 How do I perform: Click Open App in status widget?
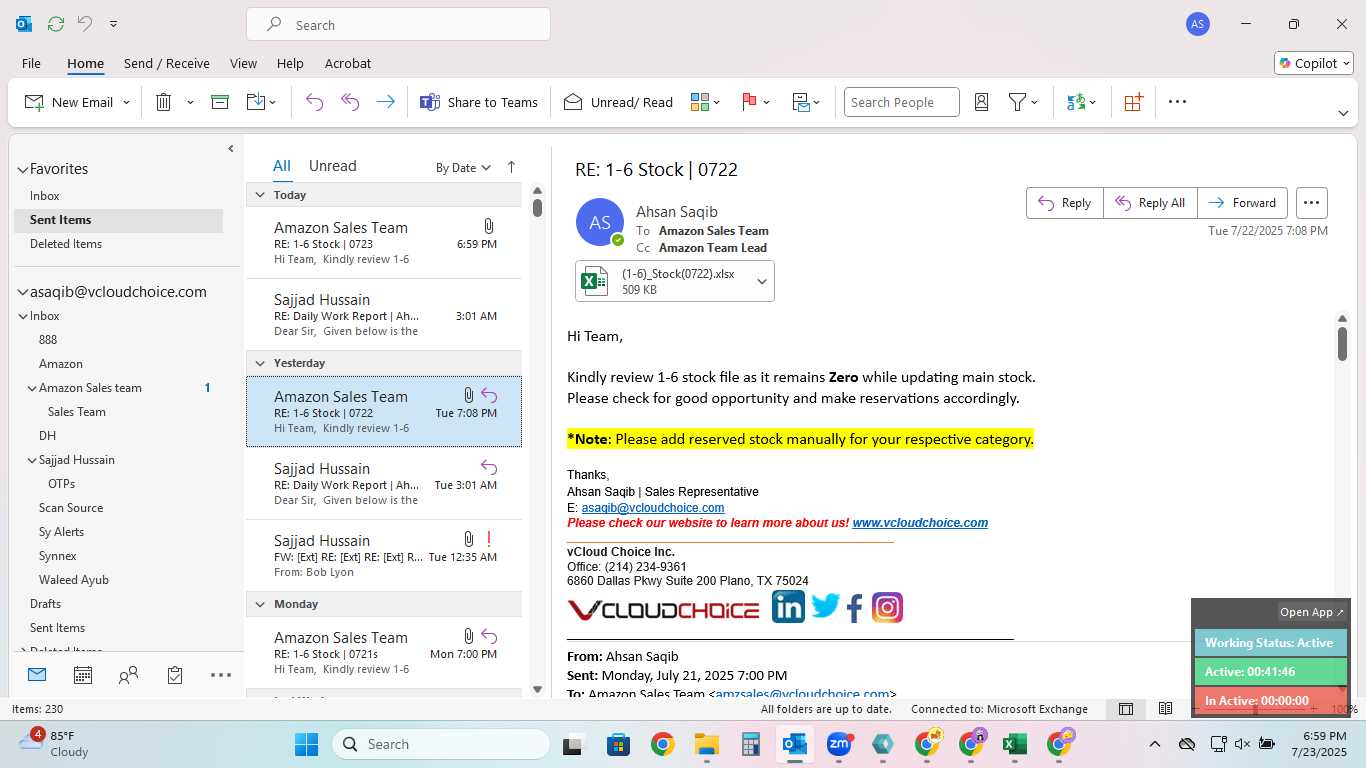(x=1312, y=612)
